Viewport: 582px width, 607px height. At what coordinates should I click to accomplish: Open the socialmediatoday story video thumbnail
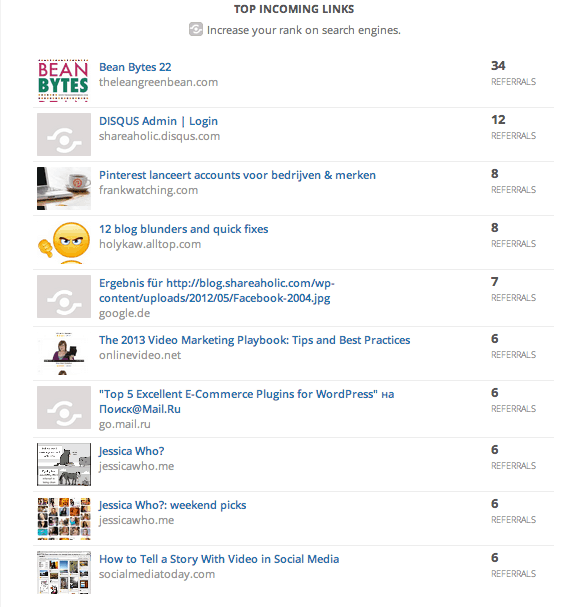point(64,573)
